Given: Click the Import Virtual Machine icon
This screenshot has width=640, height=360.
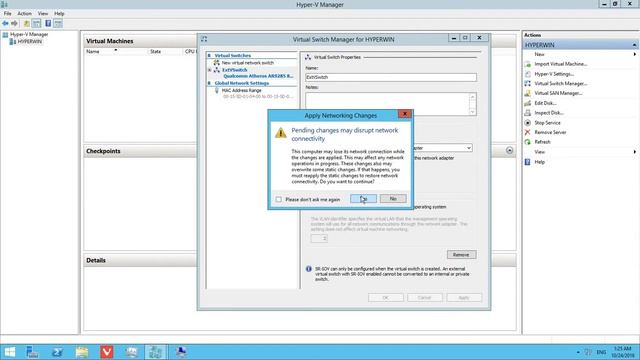Looking at the screenshot, I should 527,64.
